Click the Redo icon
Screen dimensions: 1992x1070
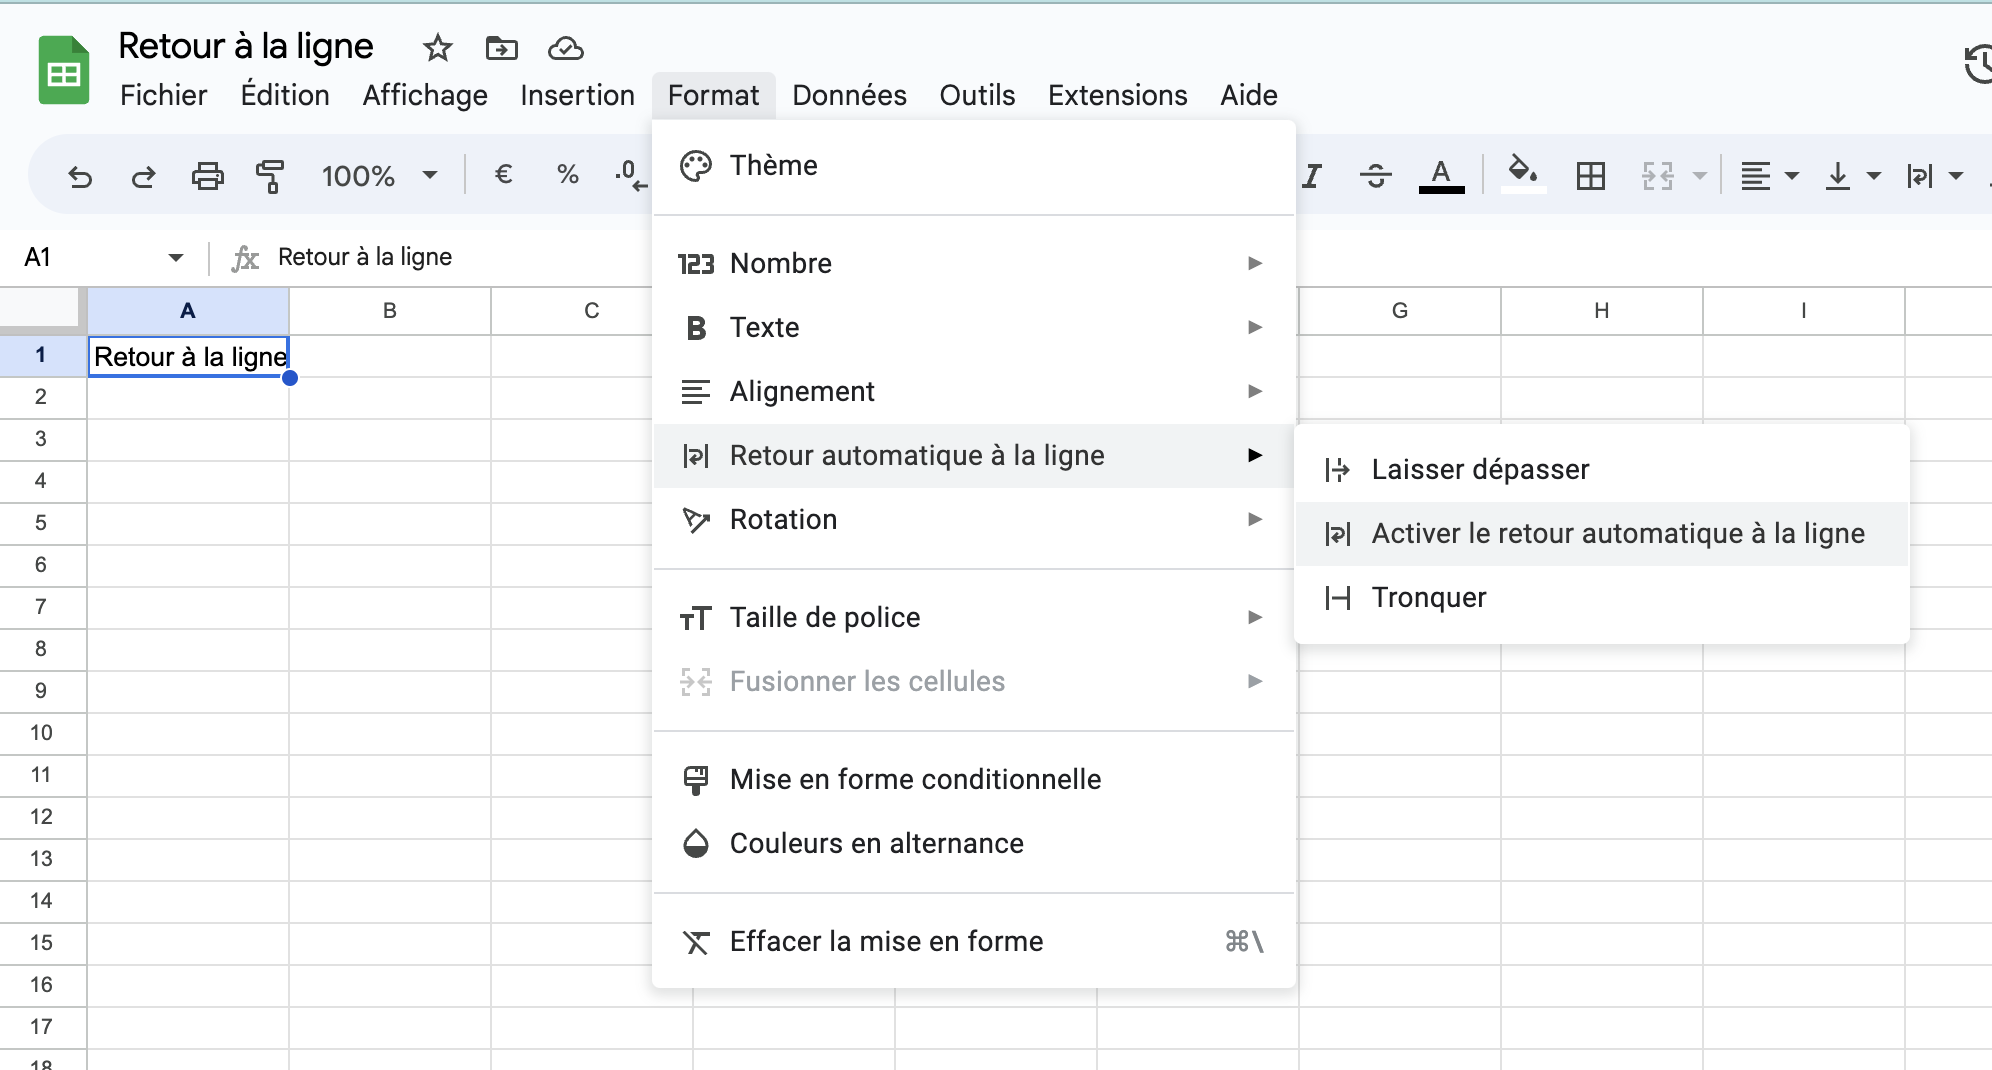point(144,176)
